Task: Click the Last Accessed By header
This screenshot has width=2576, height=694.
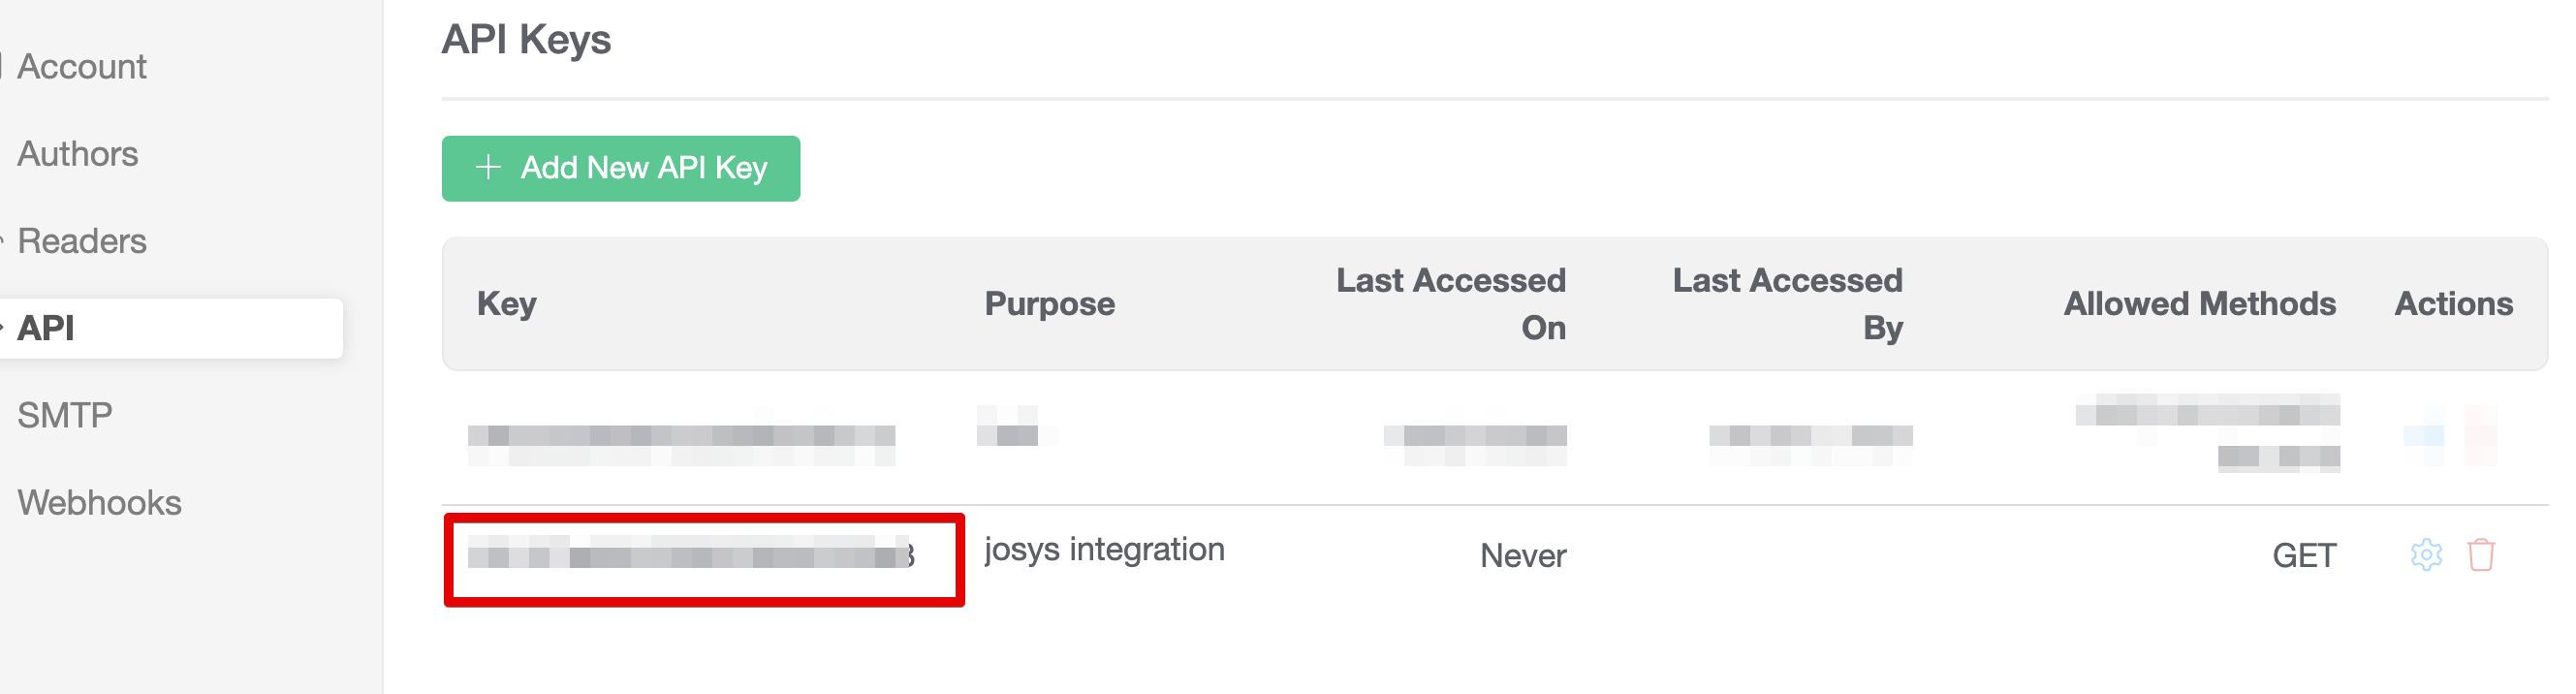Action: [x=1787, y=303]
